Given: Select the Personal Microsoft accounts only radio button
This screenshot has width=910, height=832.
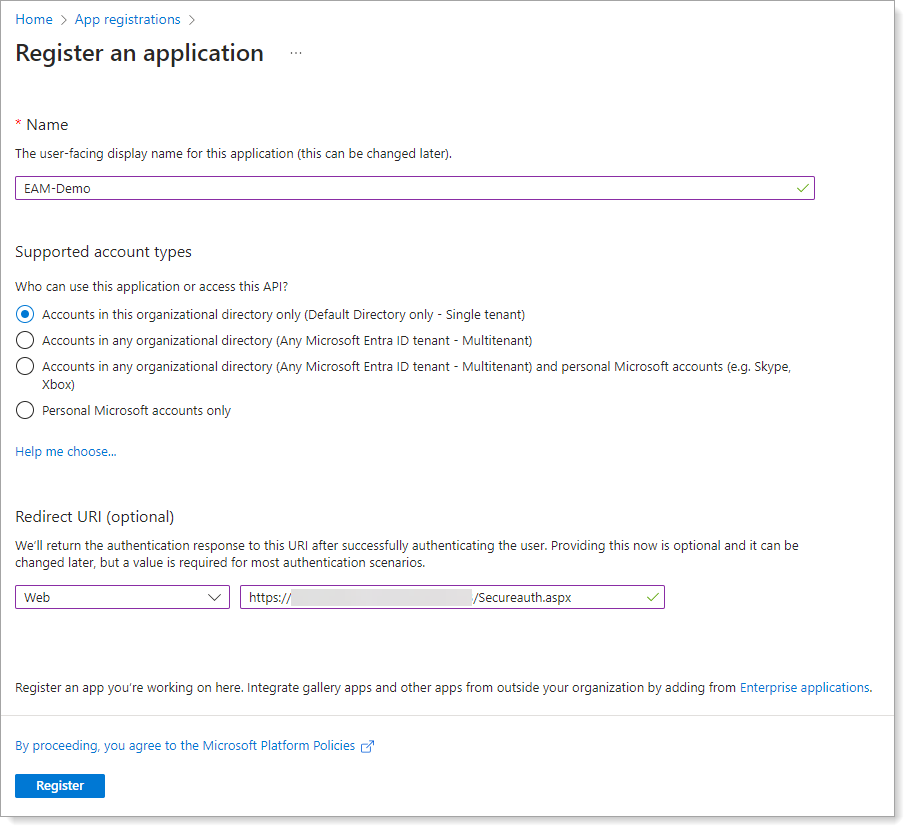Looking at the screenshot, I should click(x=24, y=410).
